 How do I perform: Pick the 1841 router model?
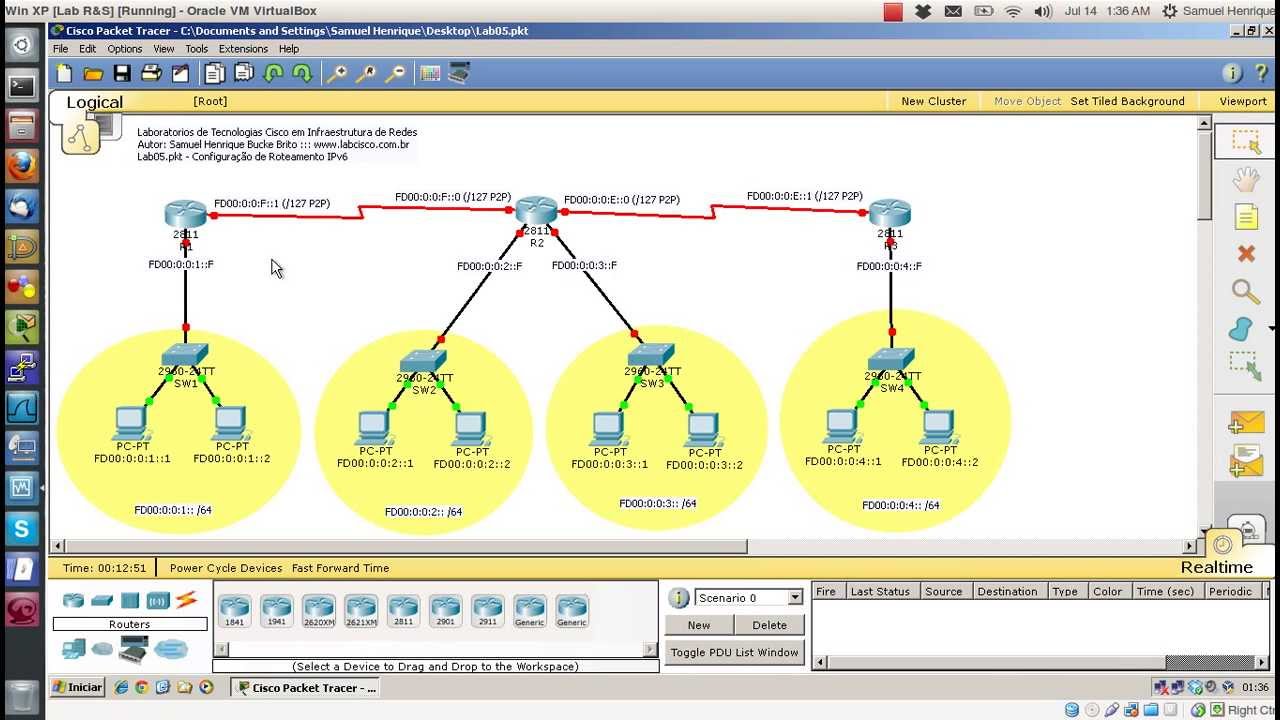coord(234,610)
